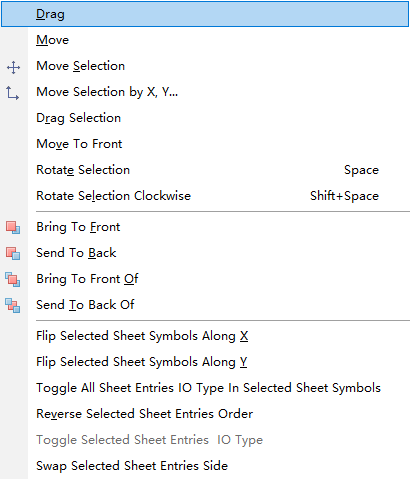Choose Reverse Selected Sheet Entries Order

coord(205,414)
